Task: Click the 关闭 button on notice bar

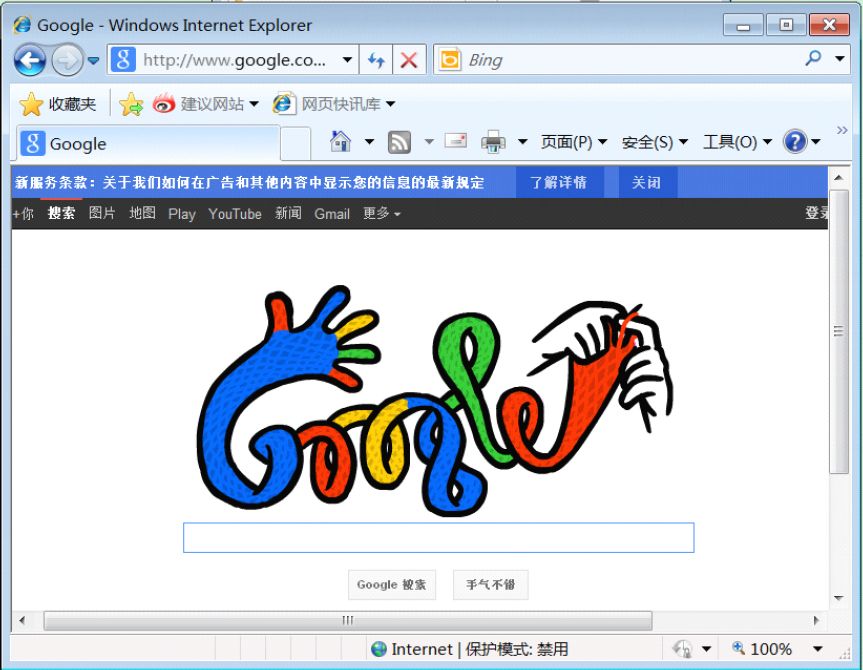Action: (646, 182)
